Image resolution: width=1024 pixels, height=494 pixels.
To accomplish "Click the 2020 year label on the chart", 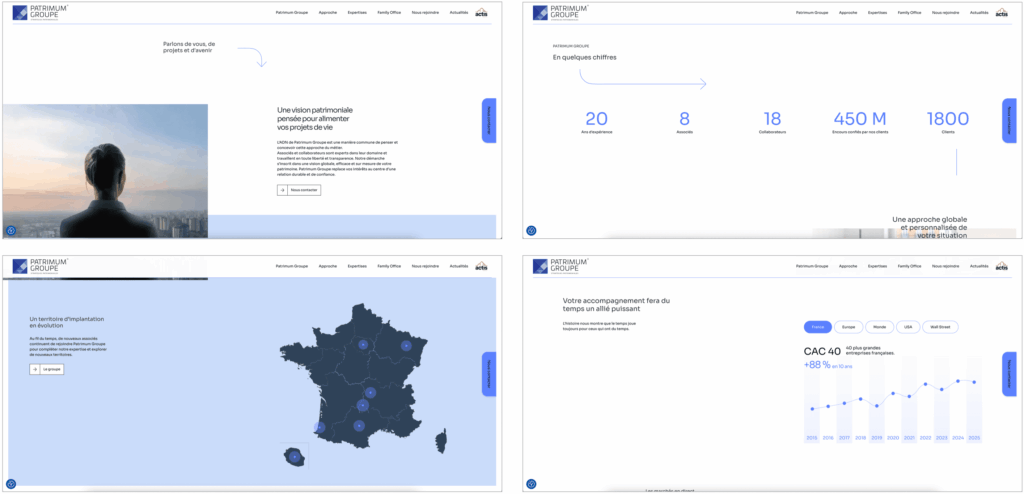I will 893,437.
